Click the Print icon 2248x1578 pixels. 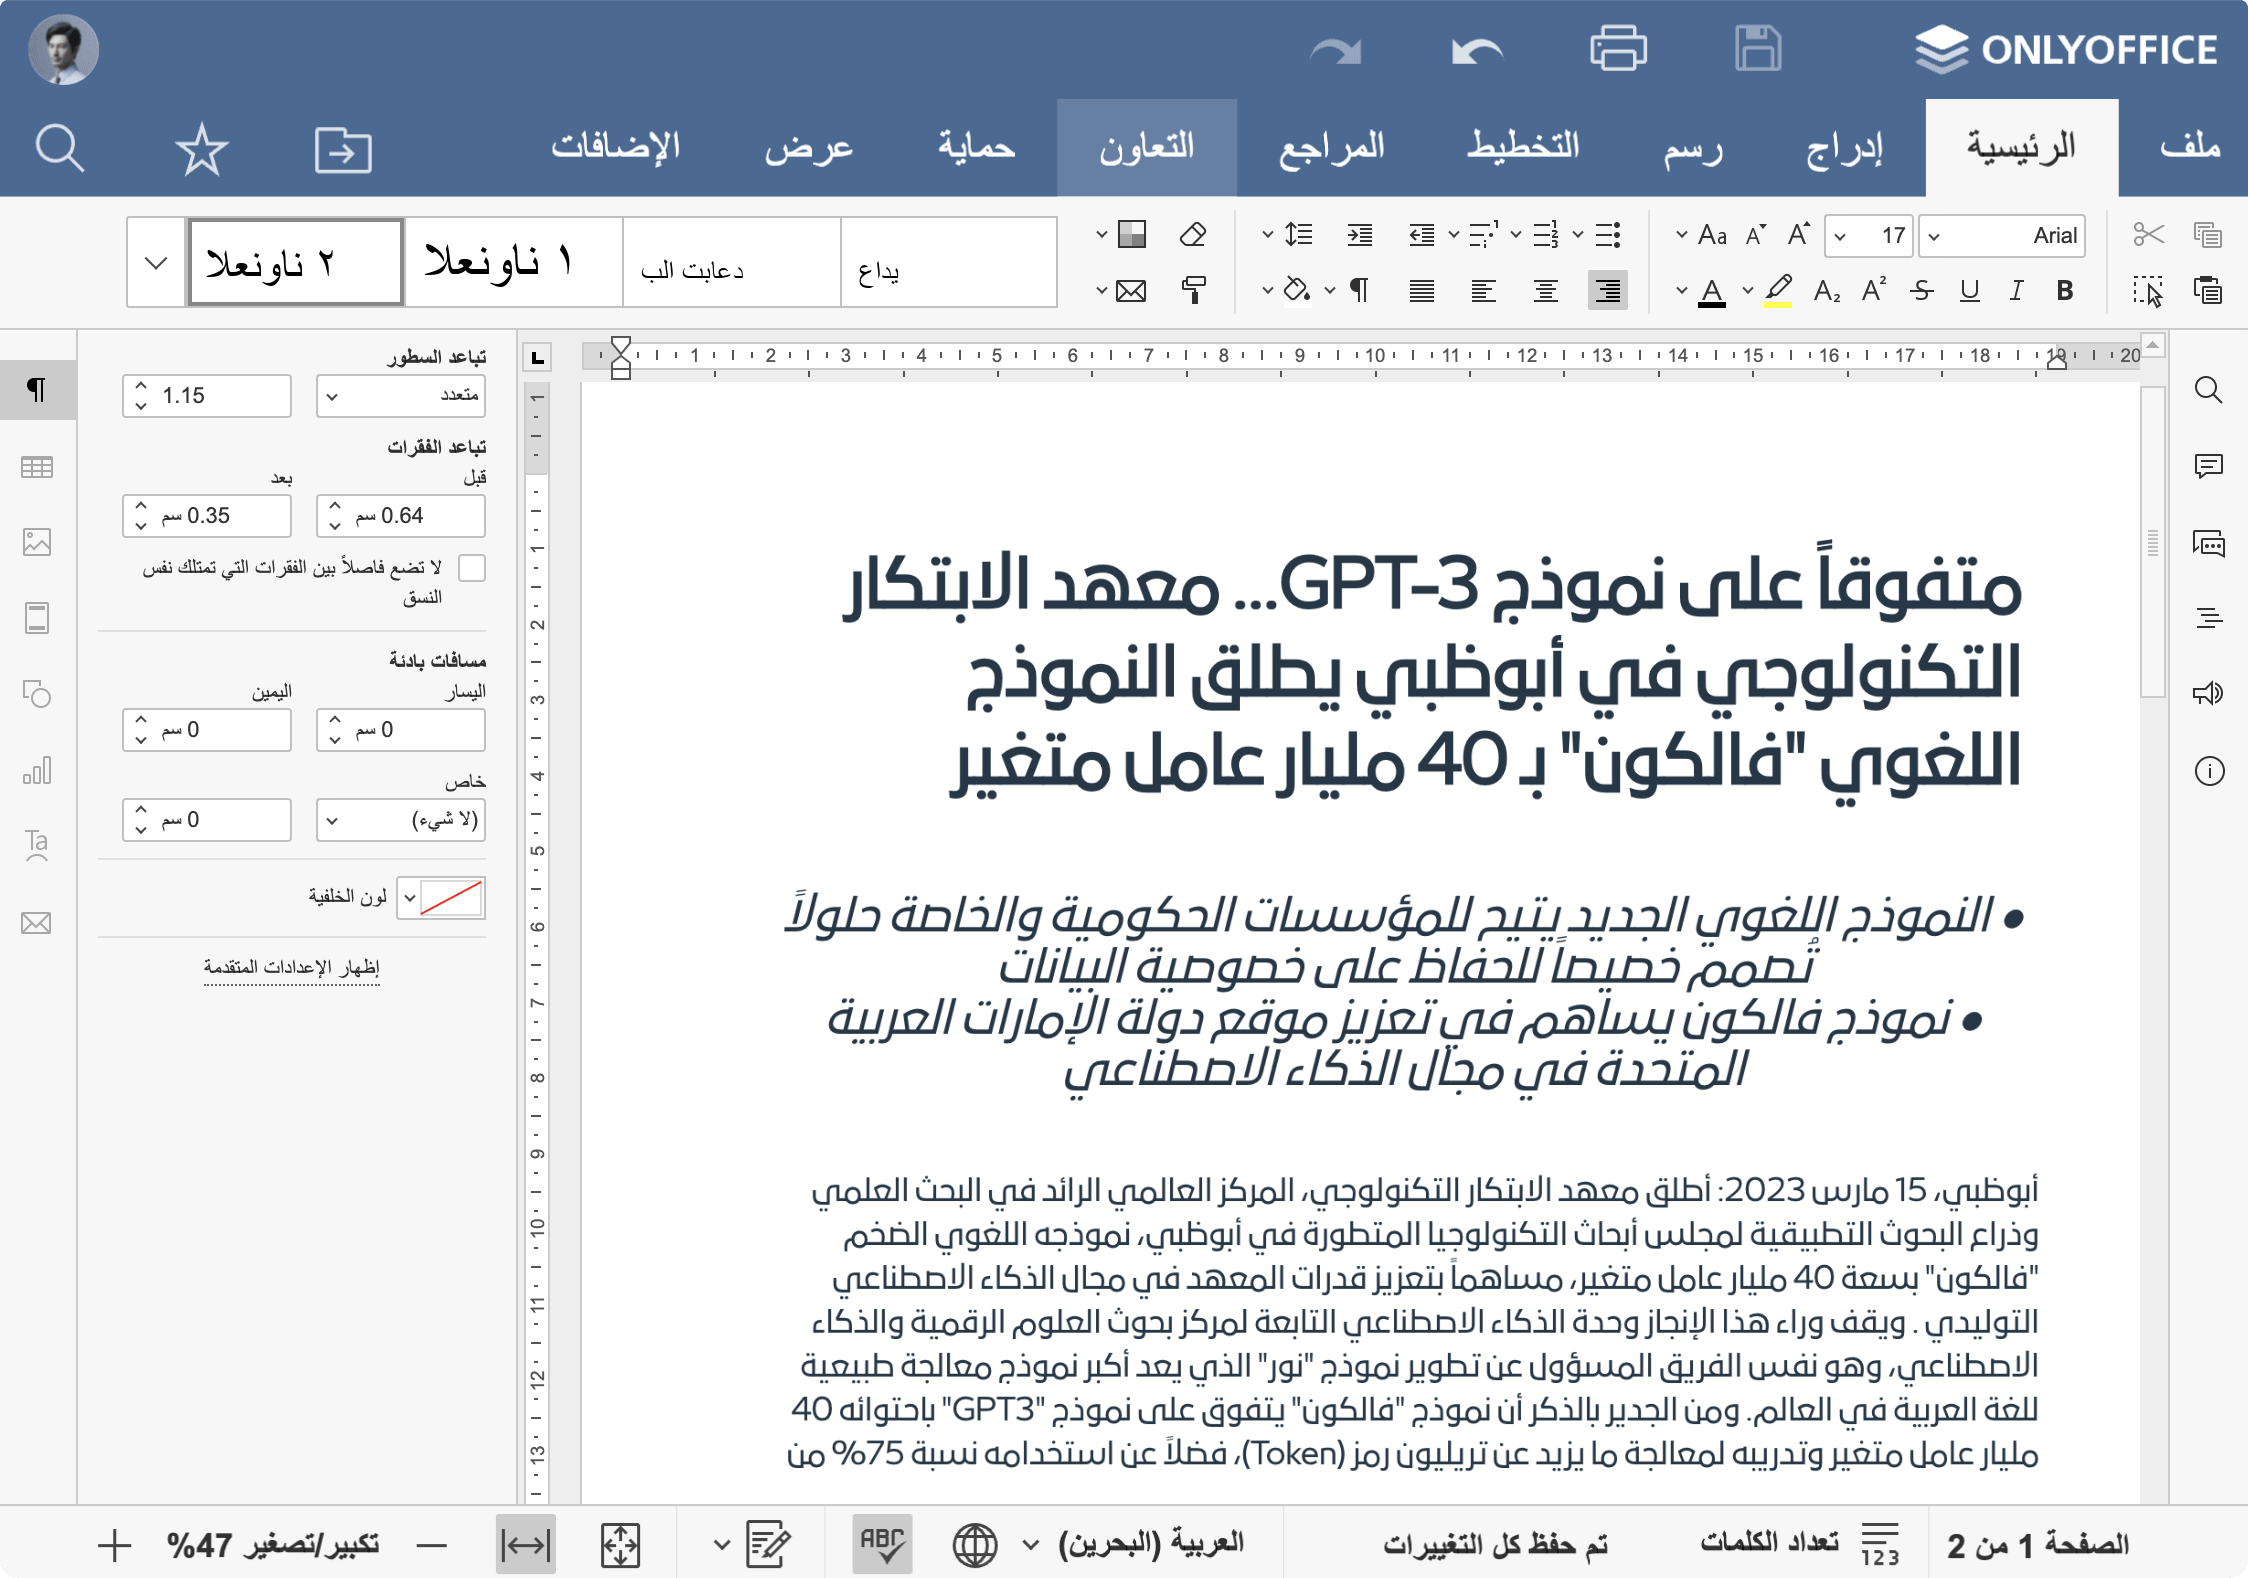point(1617,48)
